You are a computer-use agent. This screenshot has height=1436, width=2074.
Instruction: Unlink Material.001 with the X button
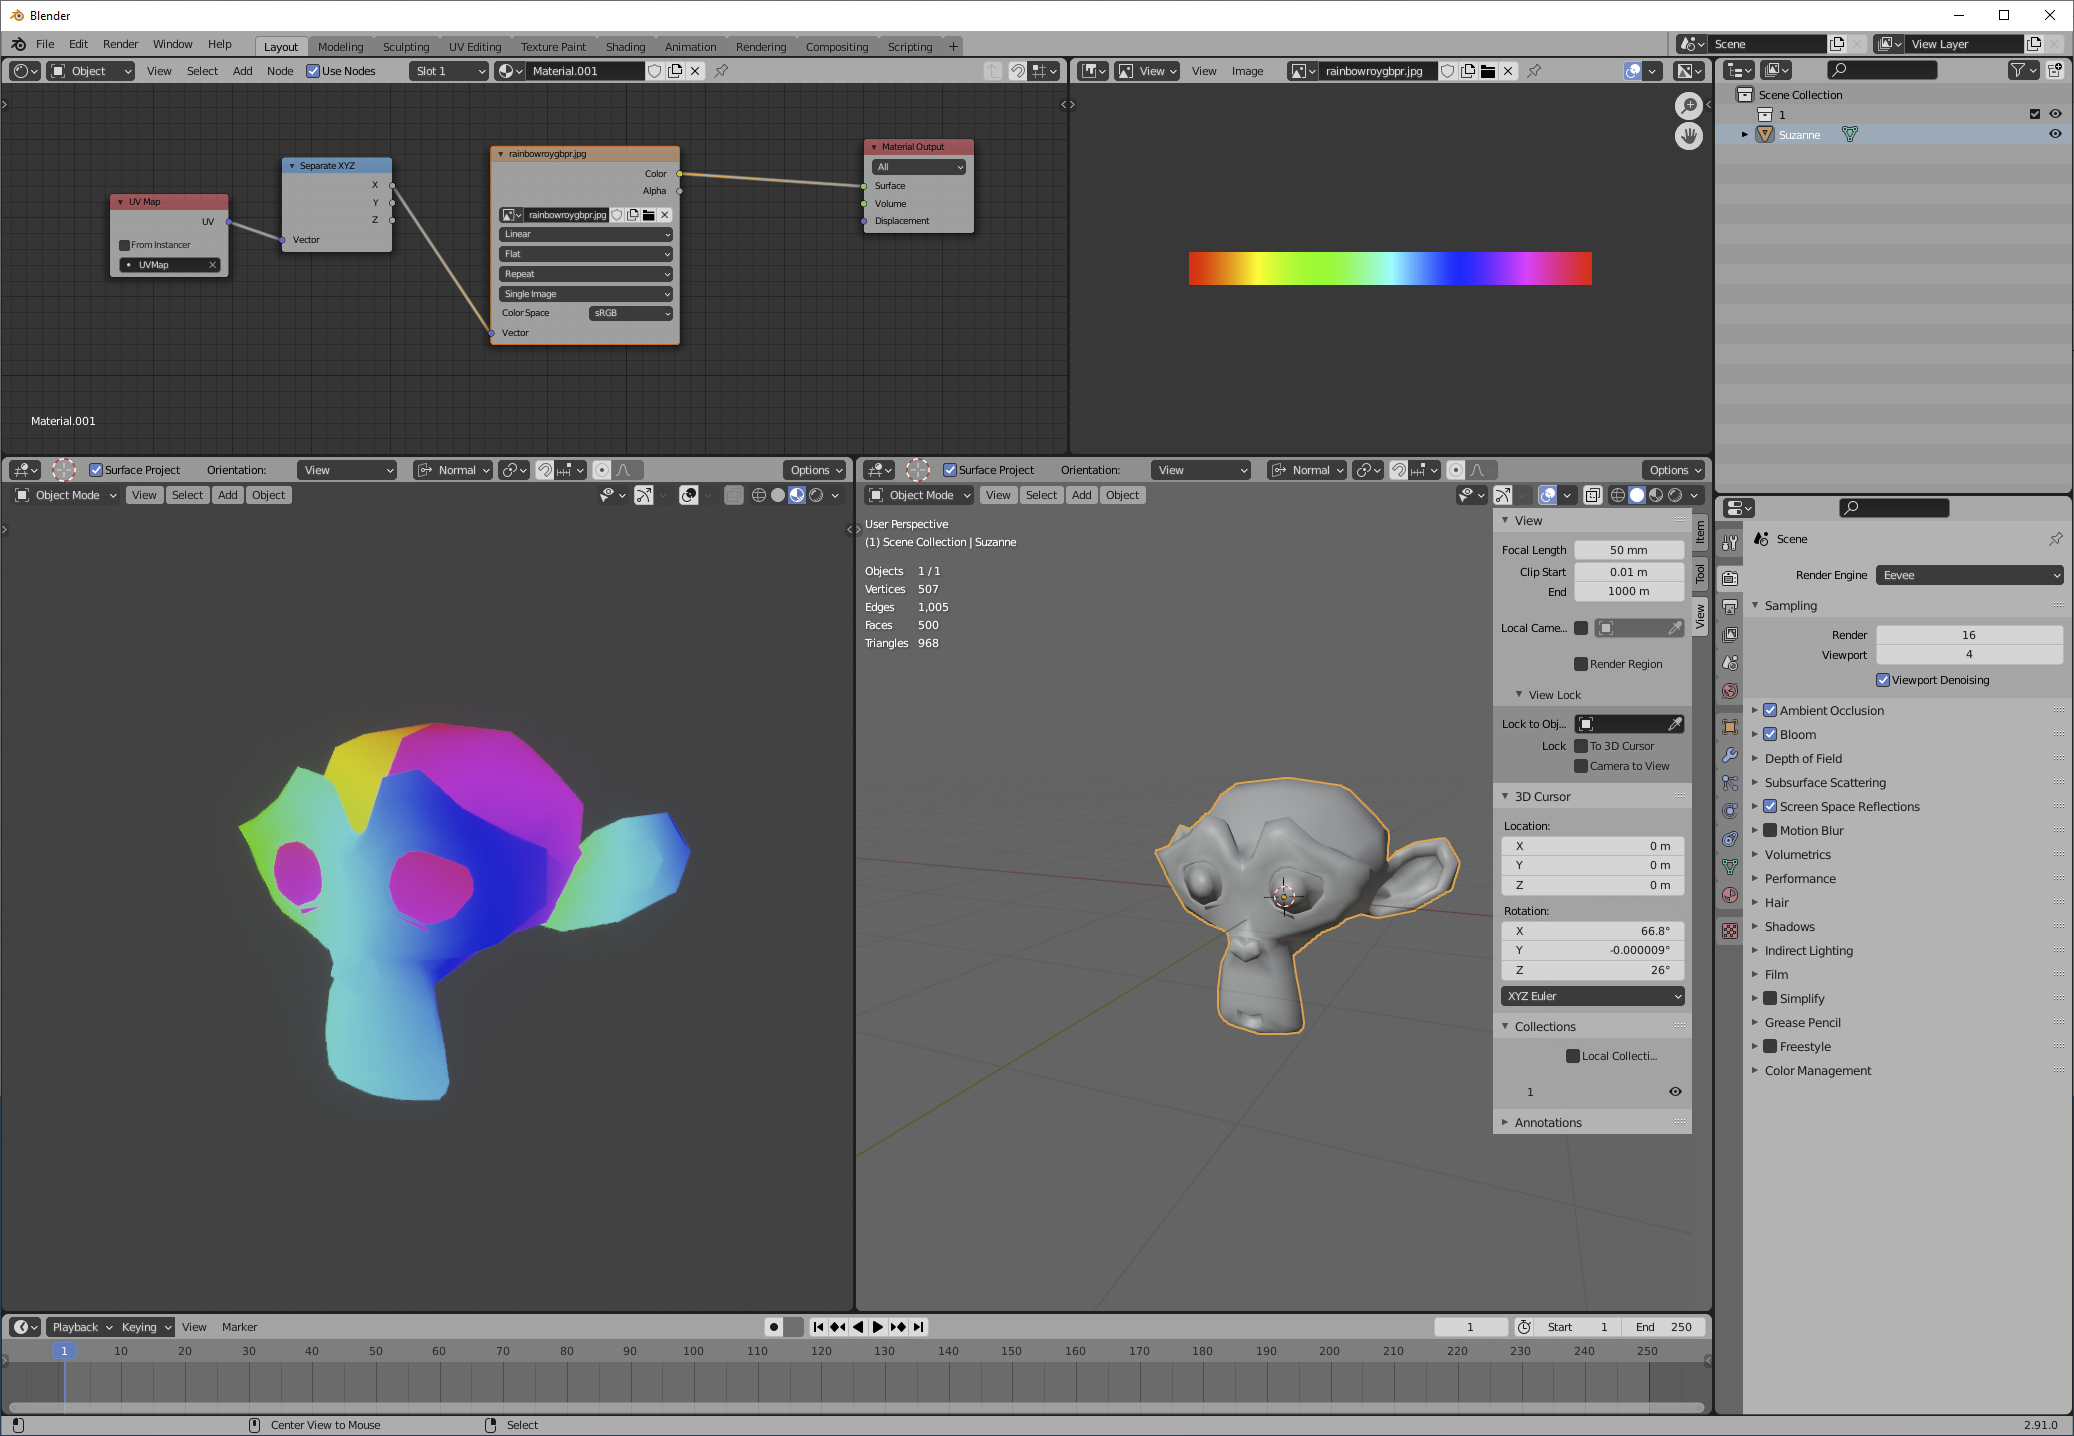pyautogui.click(x=695, y=71)
